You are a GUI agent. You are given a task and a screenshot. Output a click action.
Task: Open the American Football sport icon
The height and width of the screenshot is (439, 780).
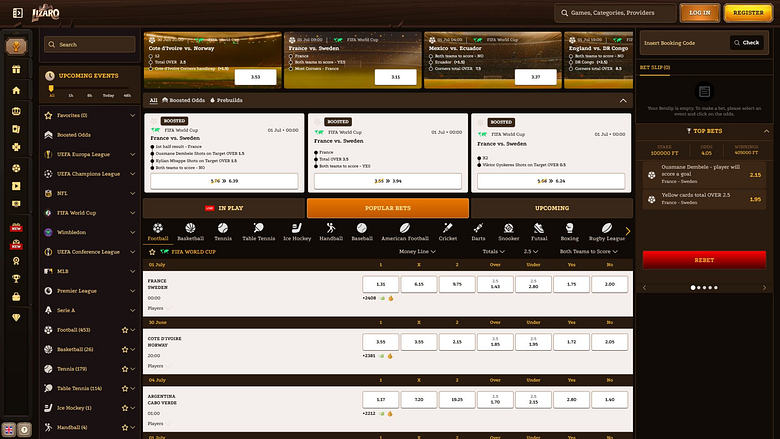coord(405,232)
